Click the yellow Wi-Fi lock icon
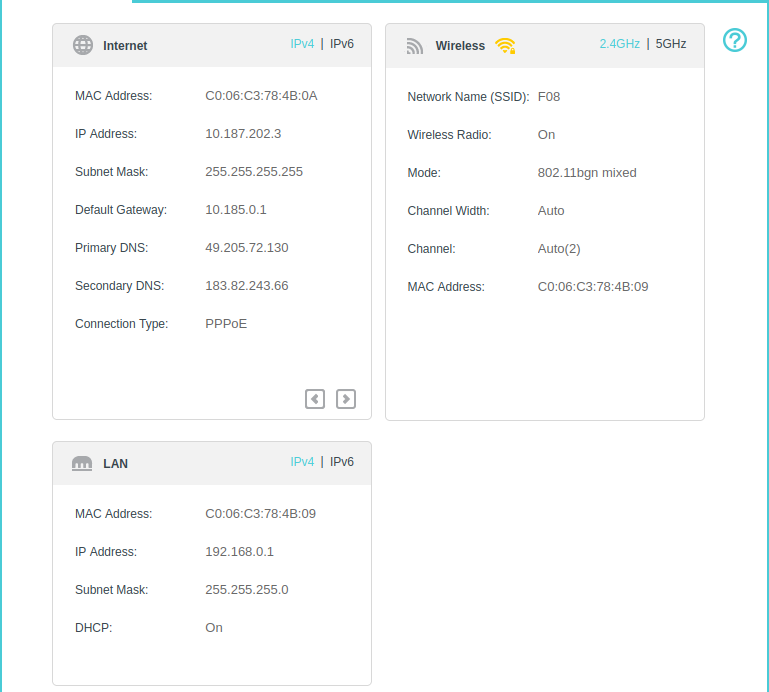The image size is (769, 692). click(x=505, y=45)
